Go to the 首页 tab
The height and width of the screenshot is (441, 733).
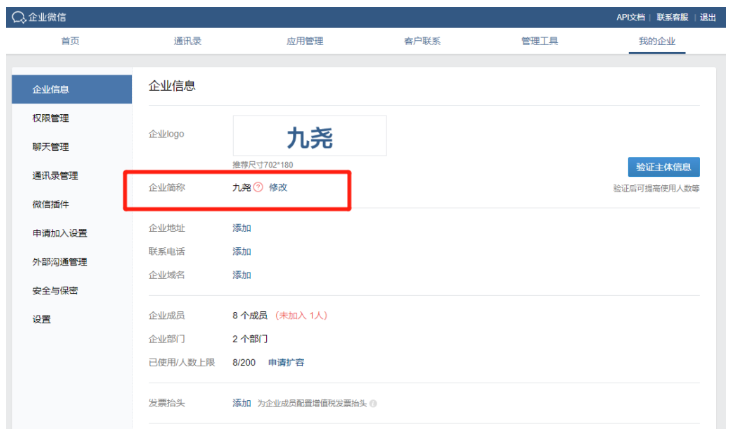[x=70, y=41]
